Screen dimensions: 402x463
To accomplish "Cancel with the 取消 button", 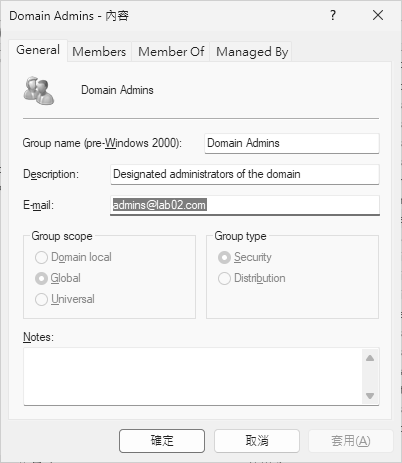I will click(257, 441).
